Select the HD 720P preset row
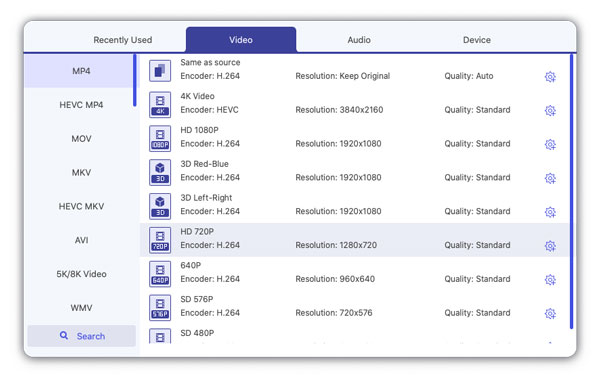Image resolution: width=600 pixels, height=383 pixels. tap(354, 240)
